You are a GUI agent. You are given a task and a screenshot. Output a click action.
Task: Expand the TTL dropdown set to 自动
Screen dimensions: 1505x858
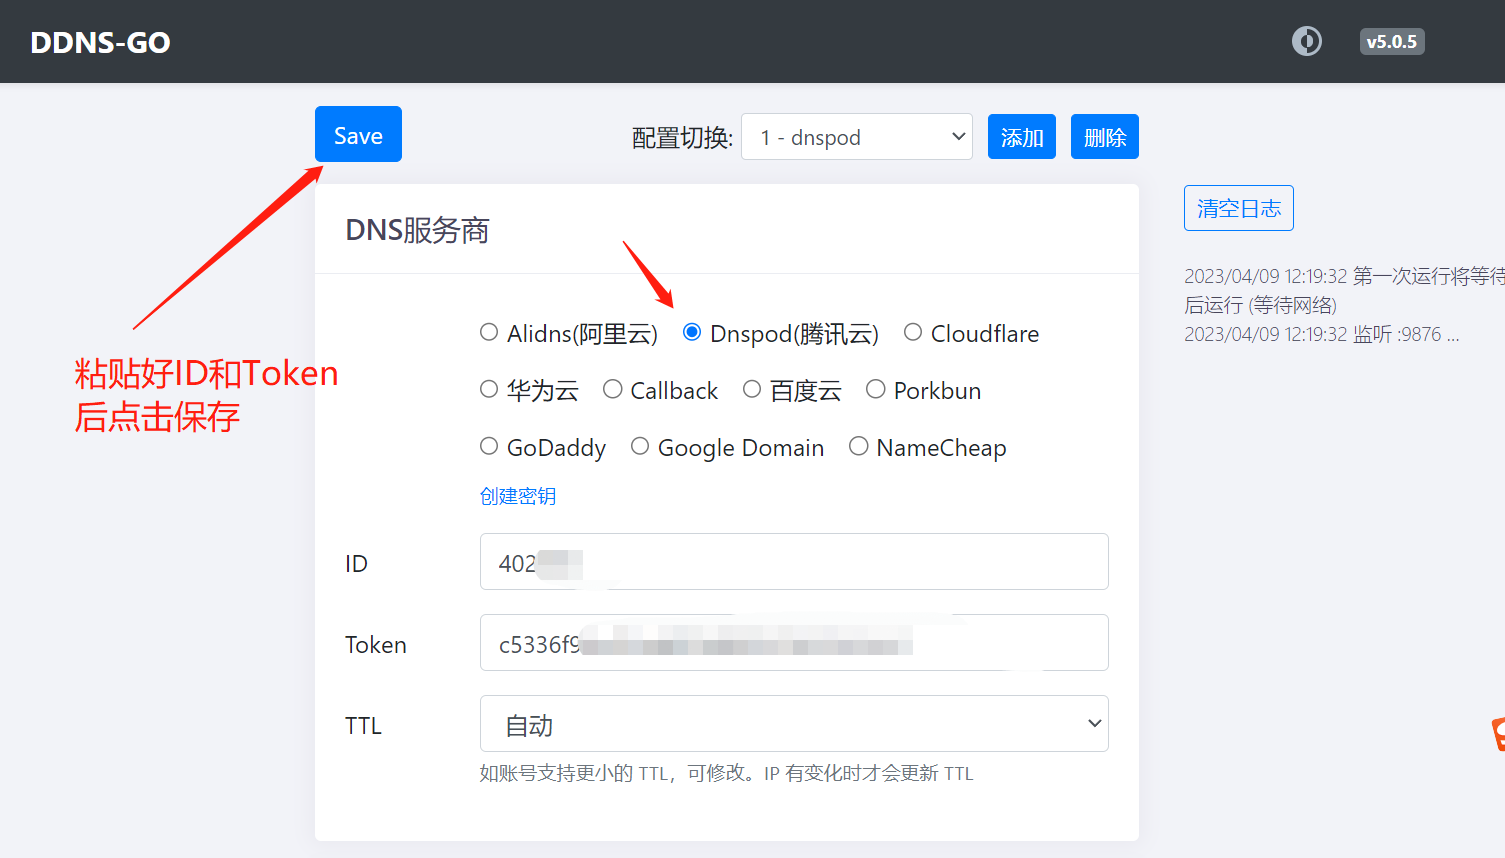pos(794,724)
